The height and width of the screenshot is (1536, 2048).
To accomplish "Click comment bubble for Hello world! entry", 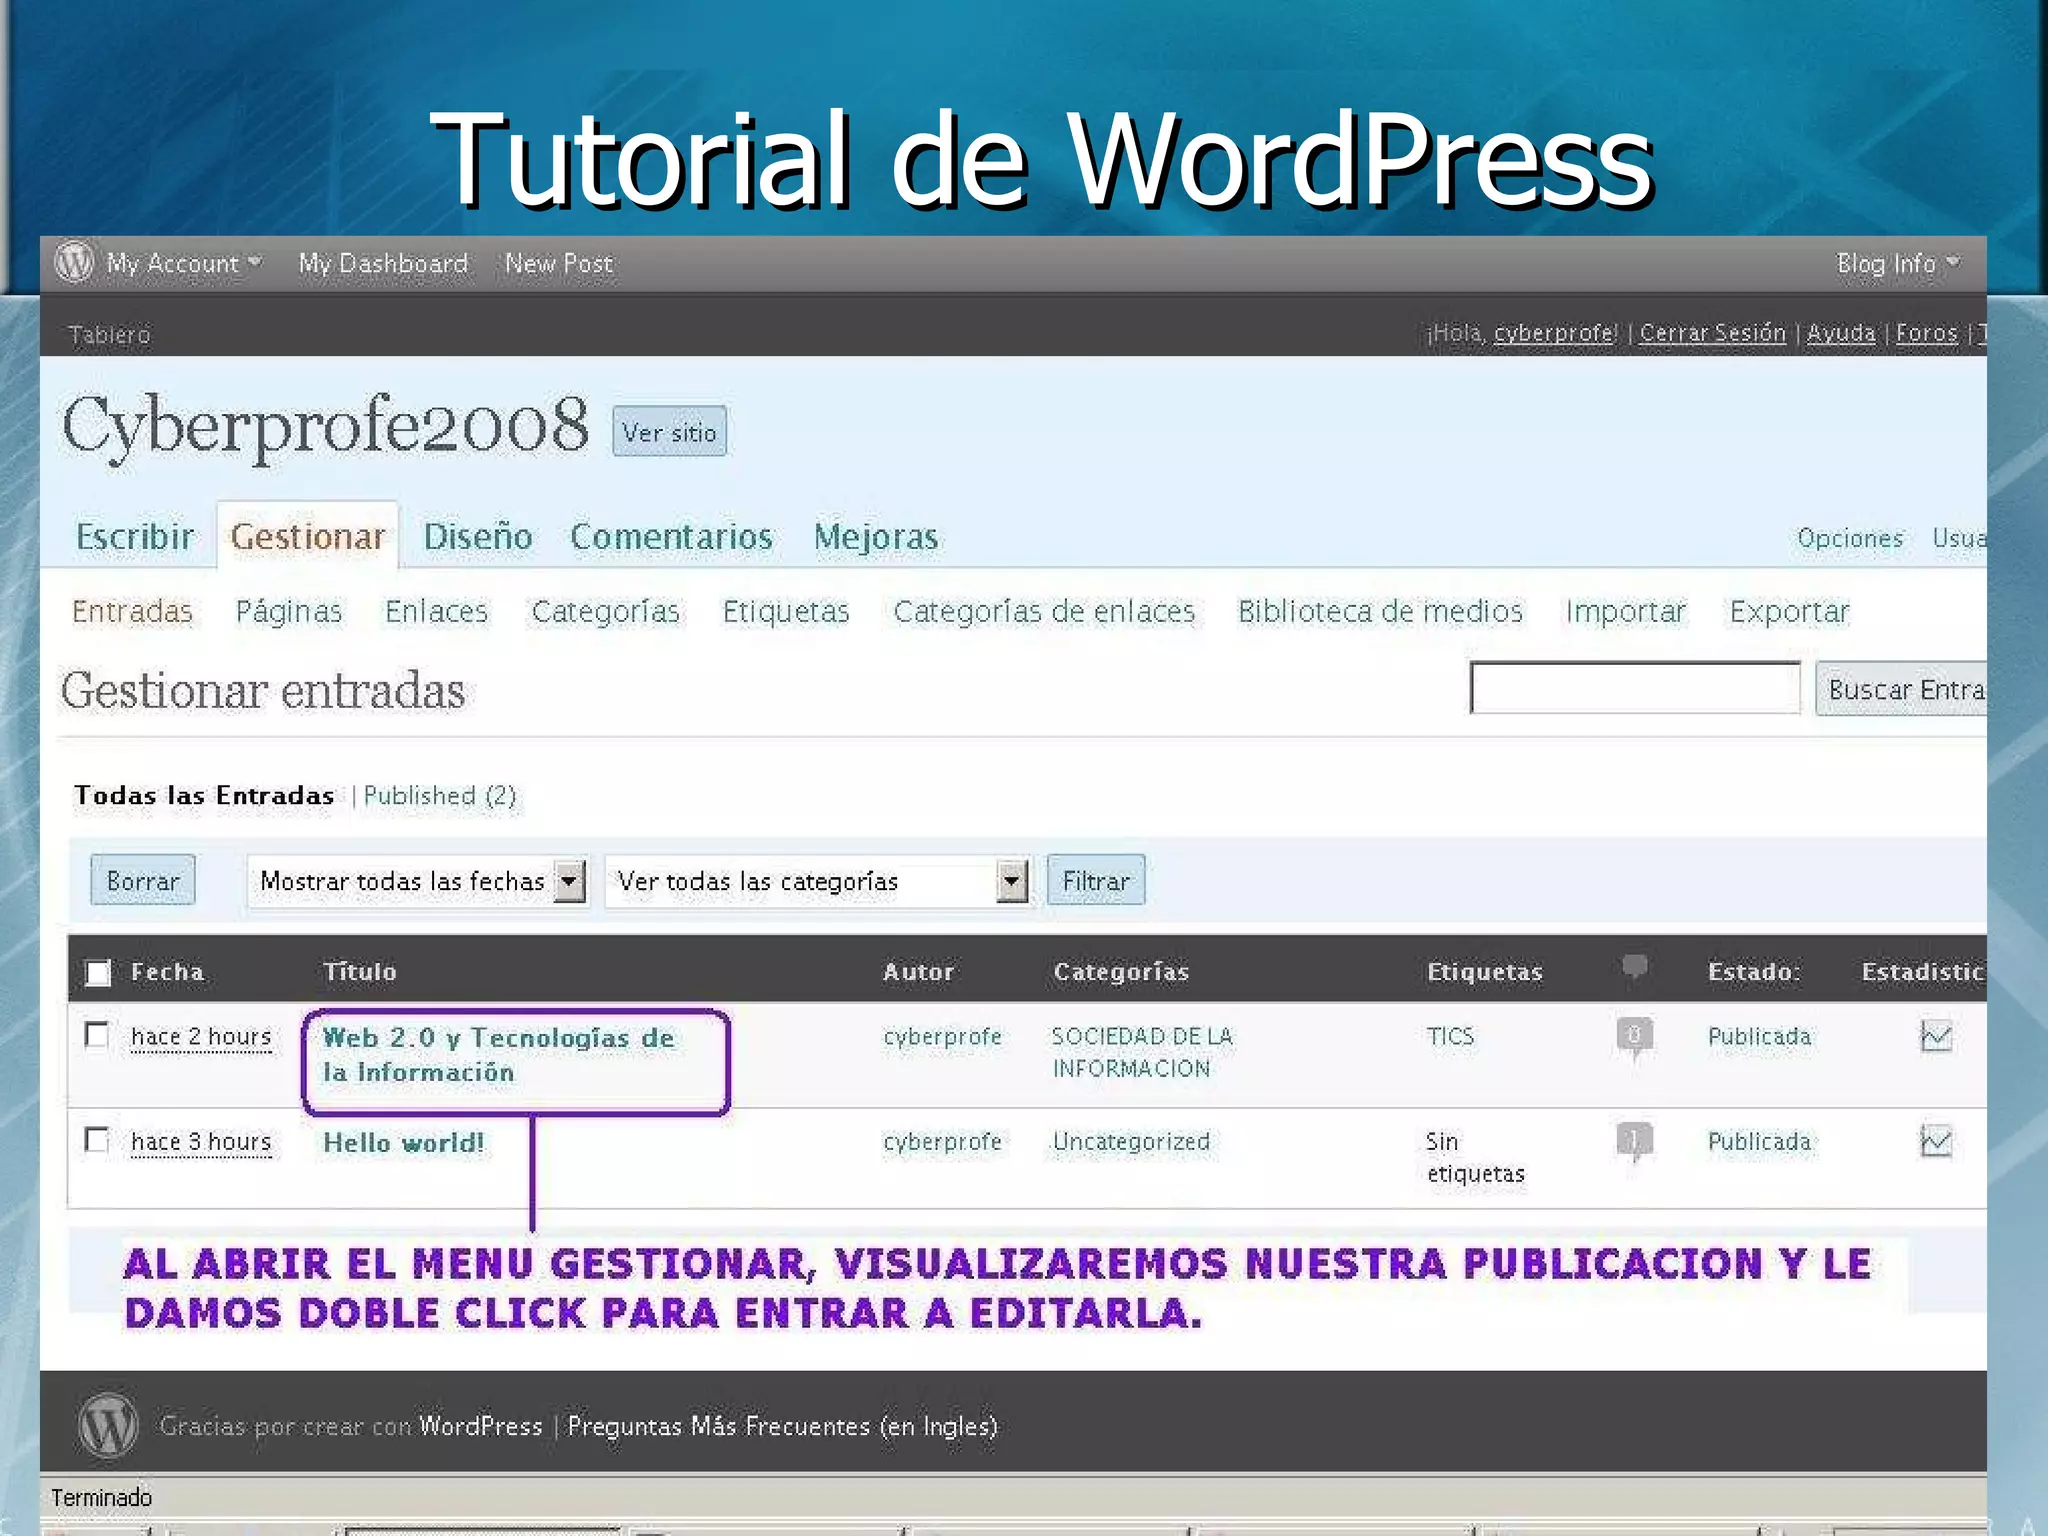I will [1634, 1142].
